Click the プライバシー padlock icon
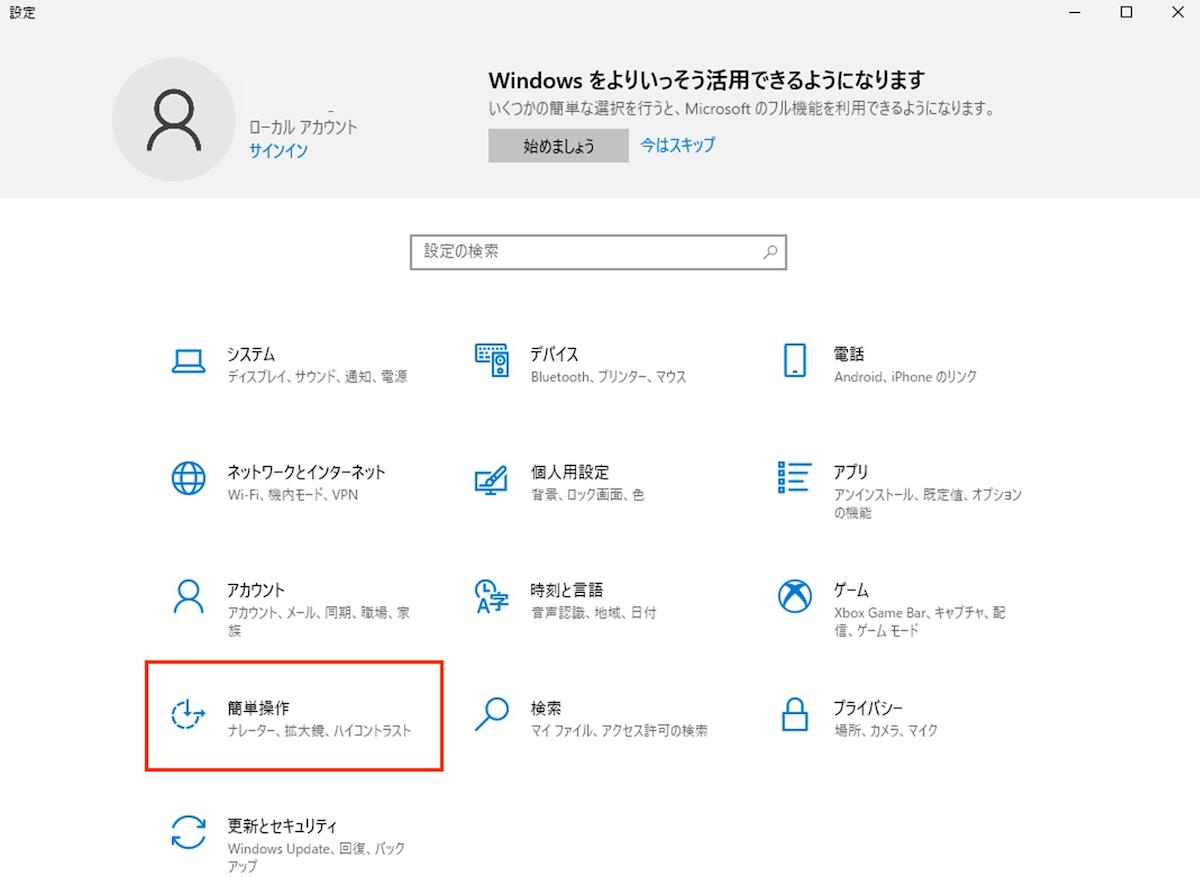 coord(794,714)
